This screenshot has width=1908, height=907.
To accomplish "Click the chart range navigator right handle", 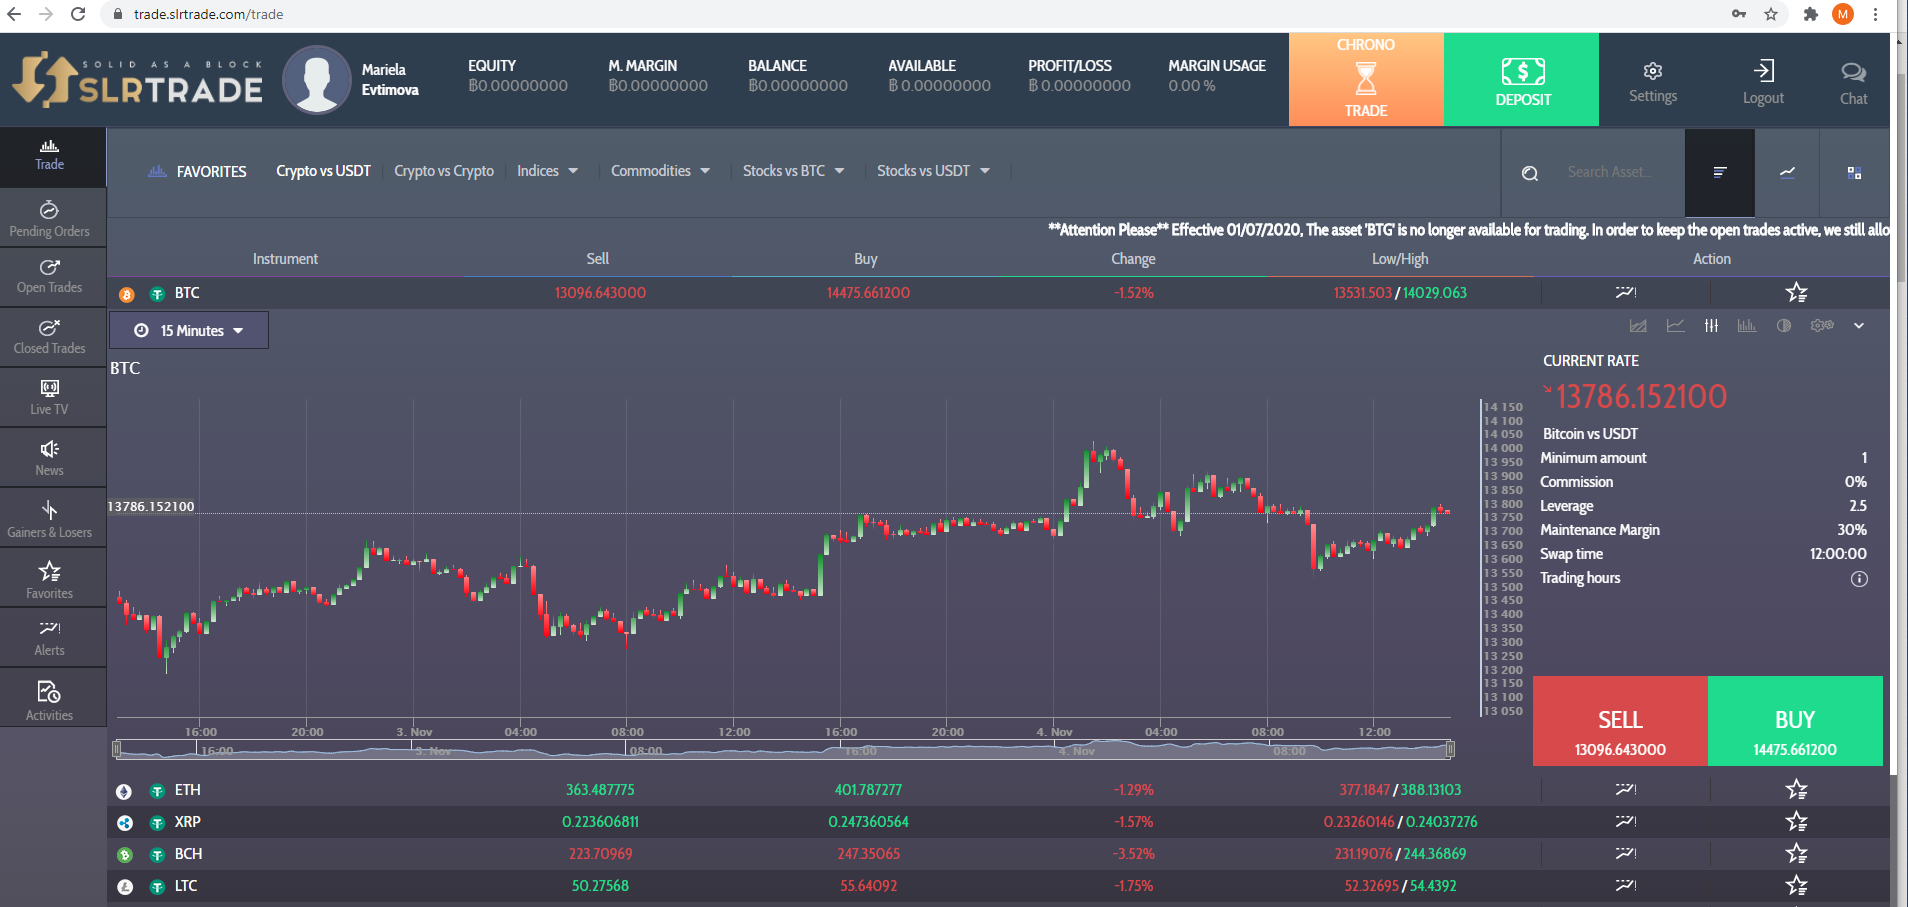I will coord(1450,749).
